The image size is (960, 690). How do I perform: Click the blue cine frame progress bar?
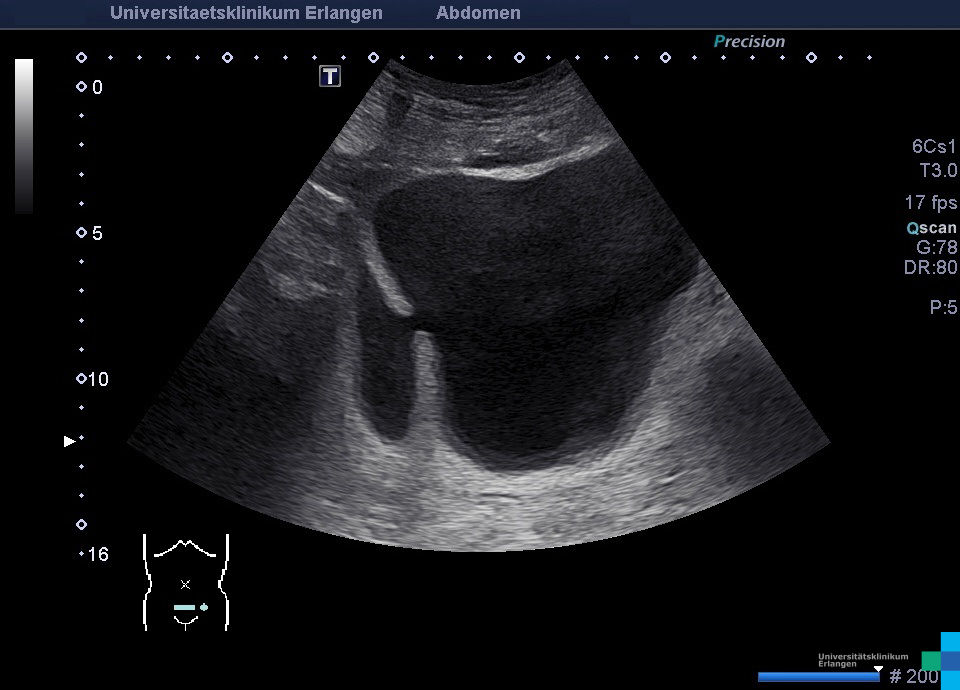(x=818, y=677)
